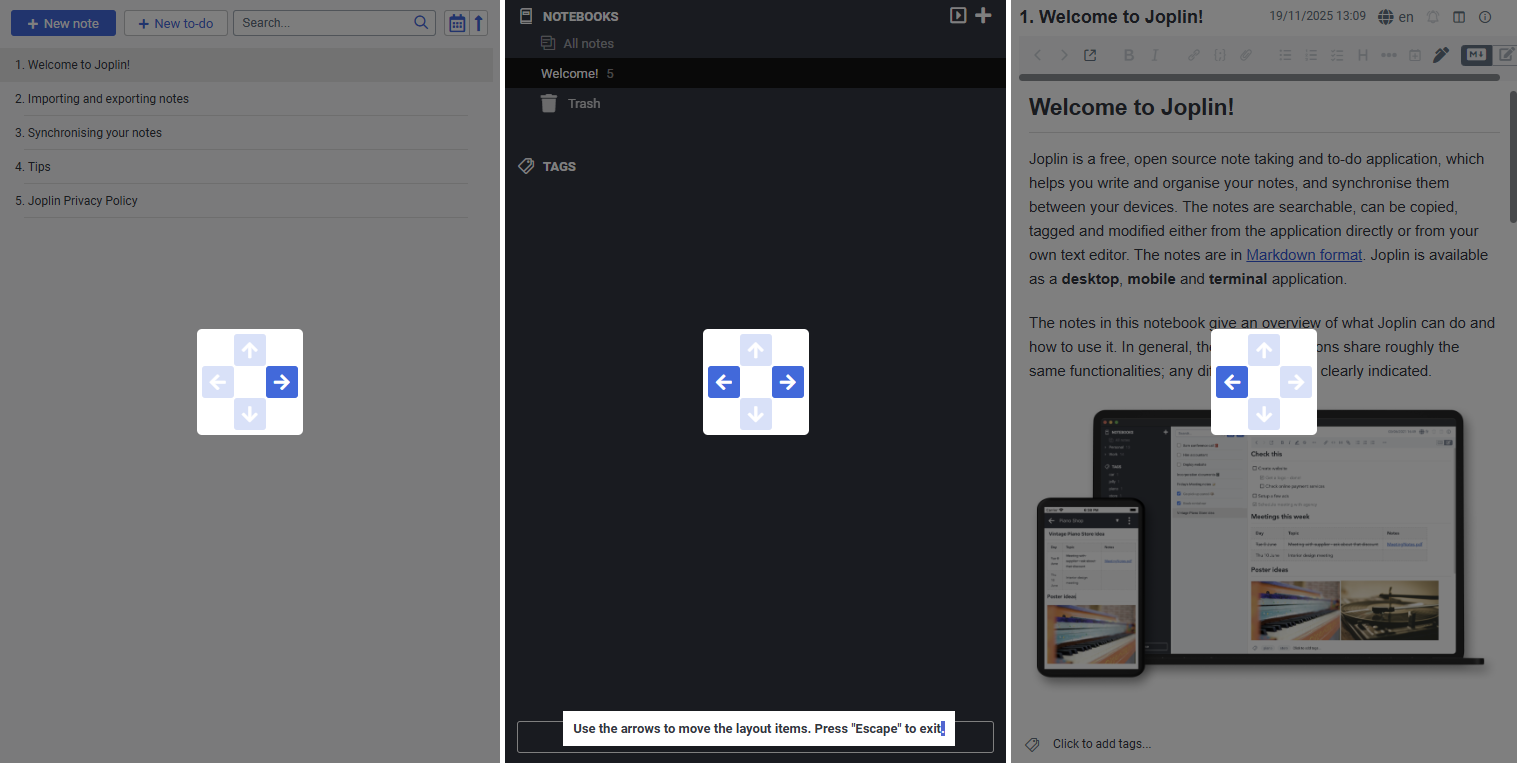Viewport: 1517px width, 763px height.
Task: Click the note editor panel's up arrow
Action: click(1264, 350)
